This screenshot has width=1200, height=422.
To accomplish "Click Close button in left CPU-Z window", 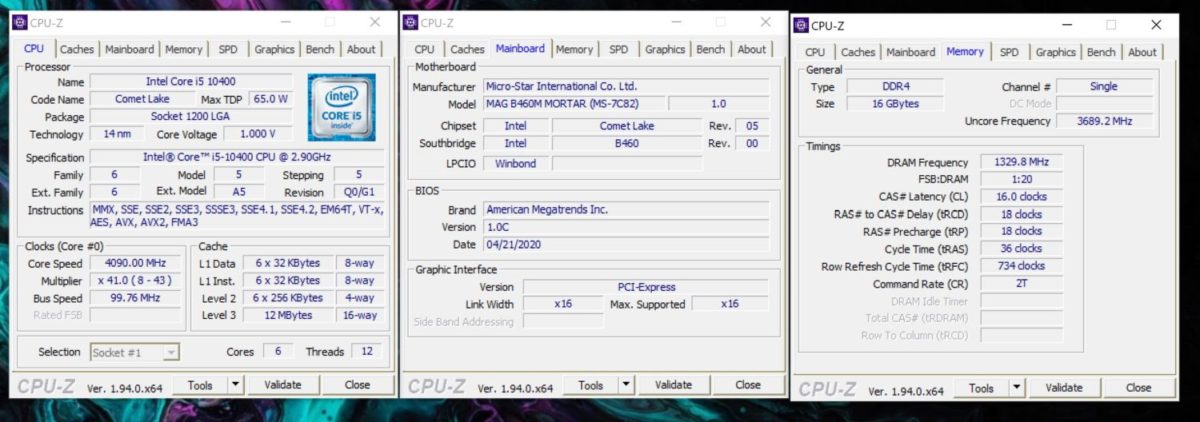I will 357,384.
